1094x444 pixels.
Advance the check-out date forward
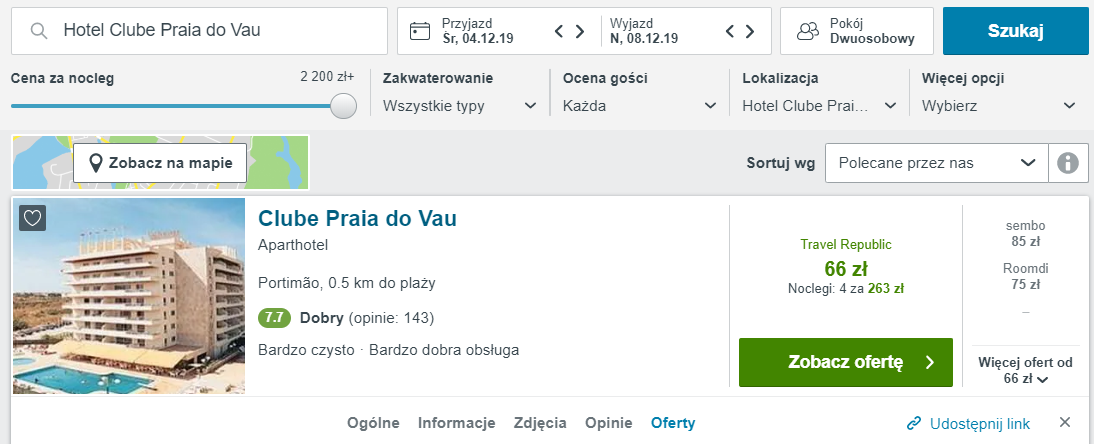pyautogui.click(x=749, y=31)
